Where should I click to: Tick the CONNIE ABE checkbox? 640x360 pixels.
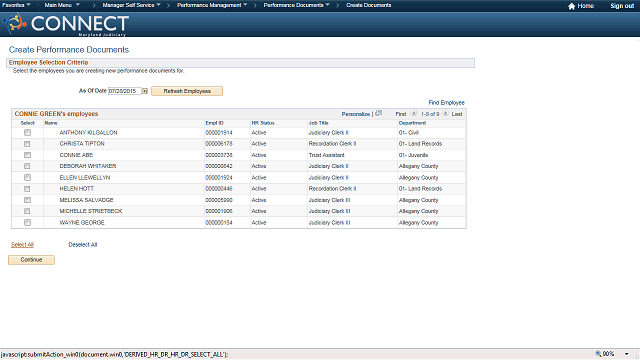pyautogui.click(x=27, y=155)
